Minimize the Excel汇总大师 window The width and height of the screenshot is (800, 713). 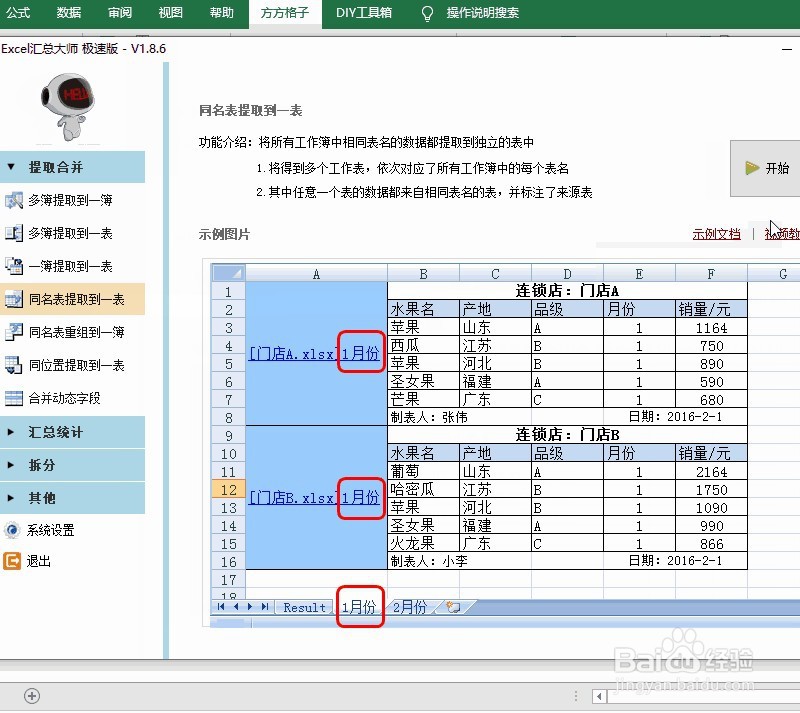coord(787,49)
